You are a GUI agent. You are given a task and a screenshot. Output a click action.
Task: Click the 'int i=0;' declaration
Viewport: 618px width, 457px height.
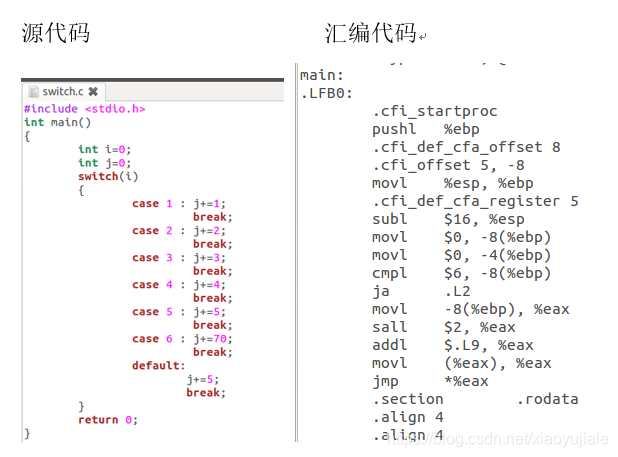104,149
